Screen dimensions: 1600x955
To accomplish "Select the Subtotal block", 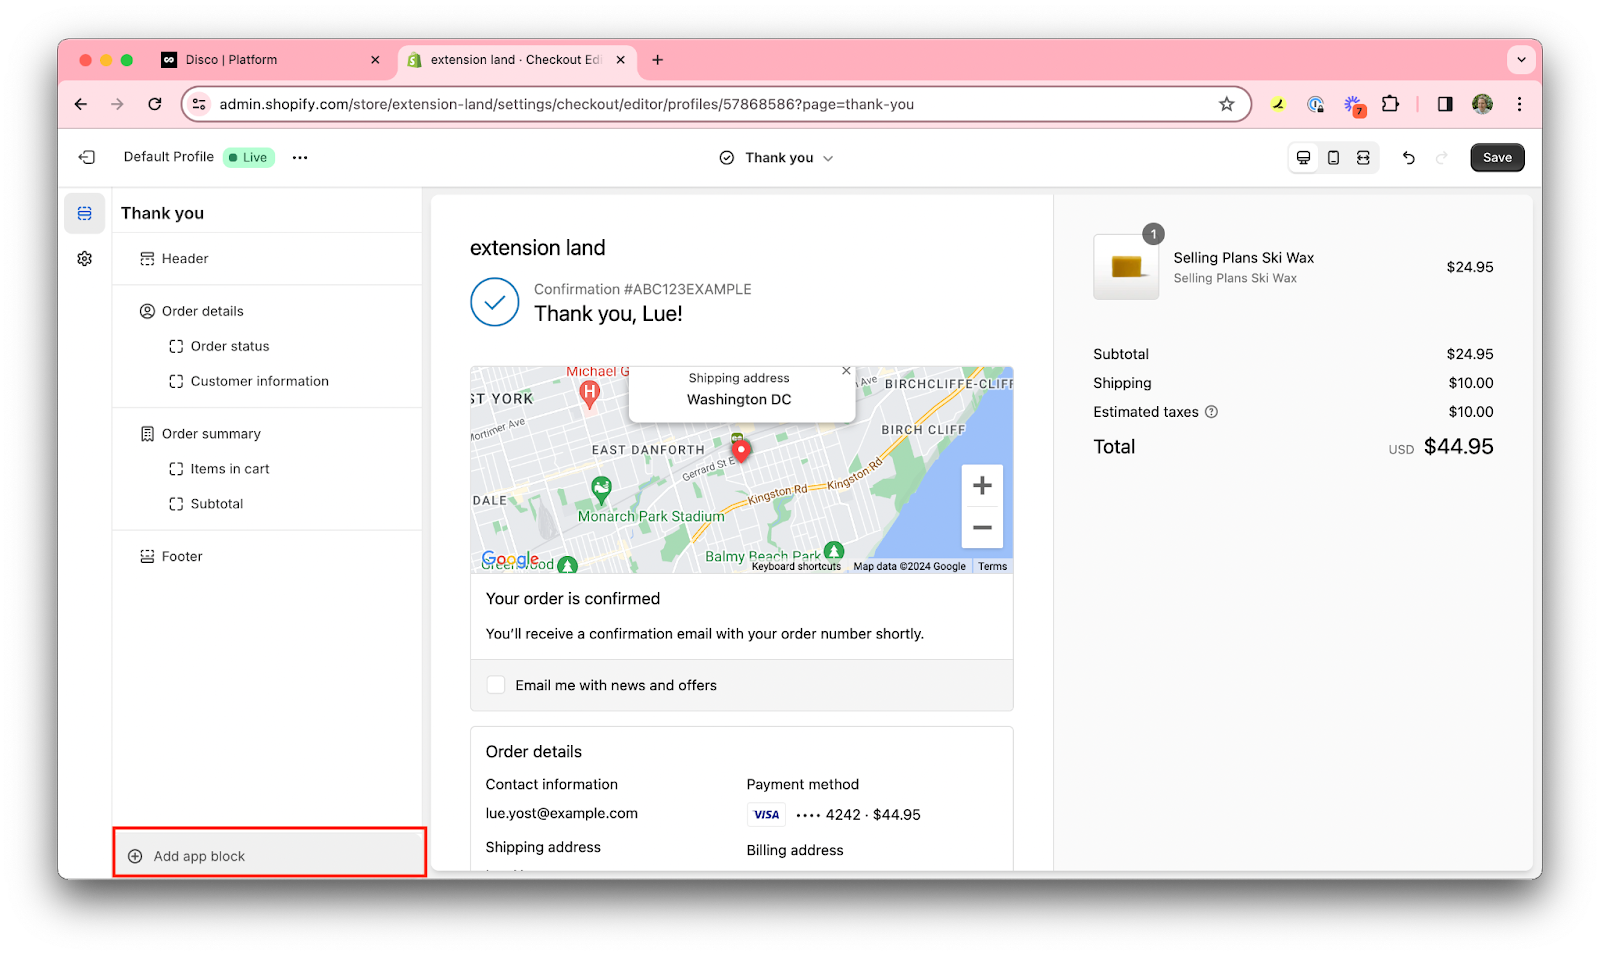I will click(x=266, y=504).
